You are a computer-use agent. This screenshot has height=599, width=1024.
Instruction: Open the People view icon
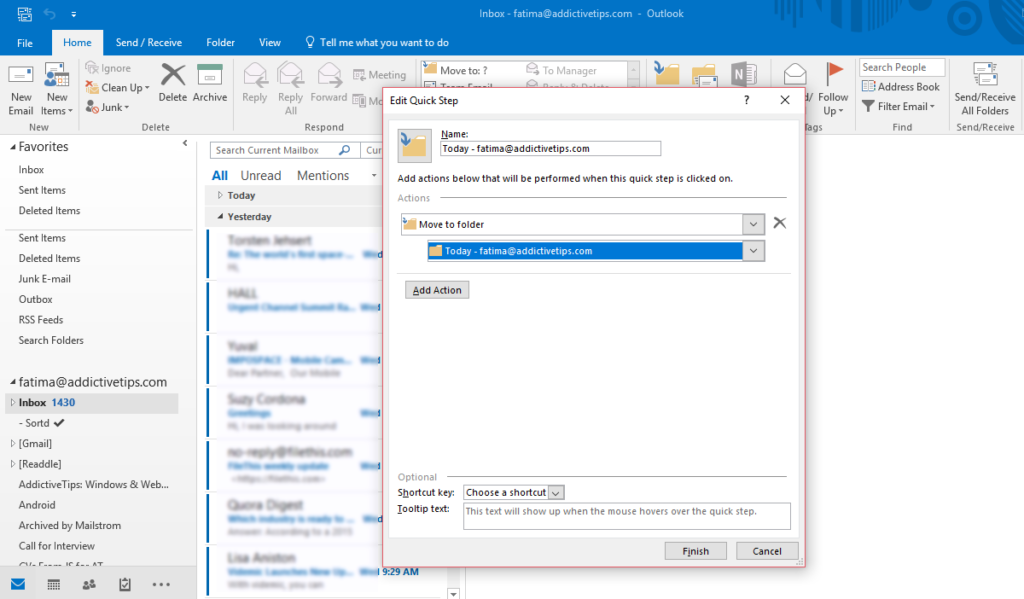click(x=88, y=583)
